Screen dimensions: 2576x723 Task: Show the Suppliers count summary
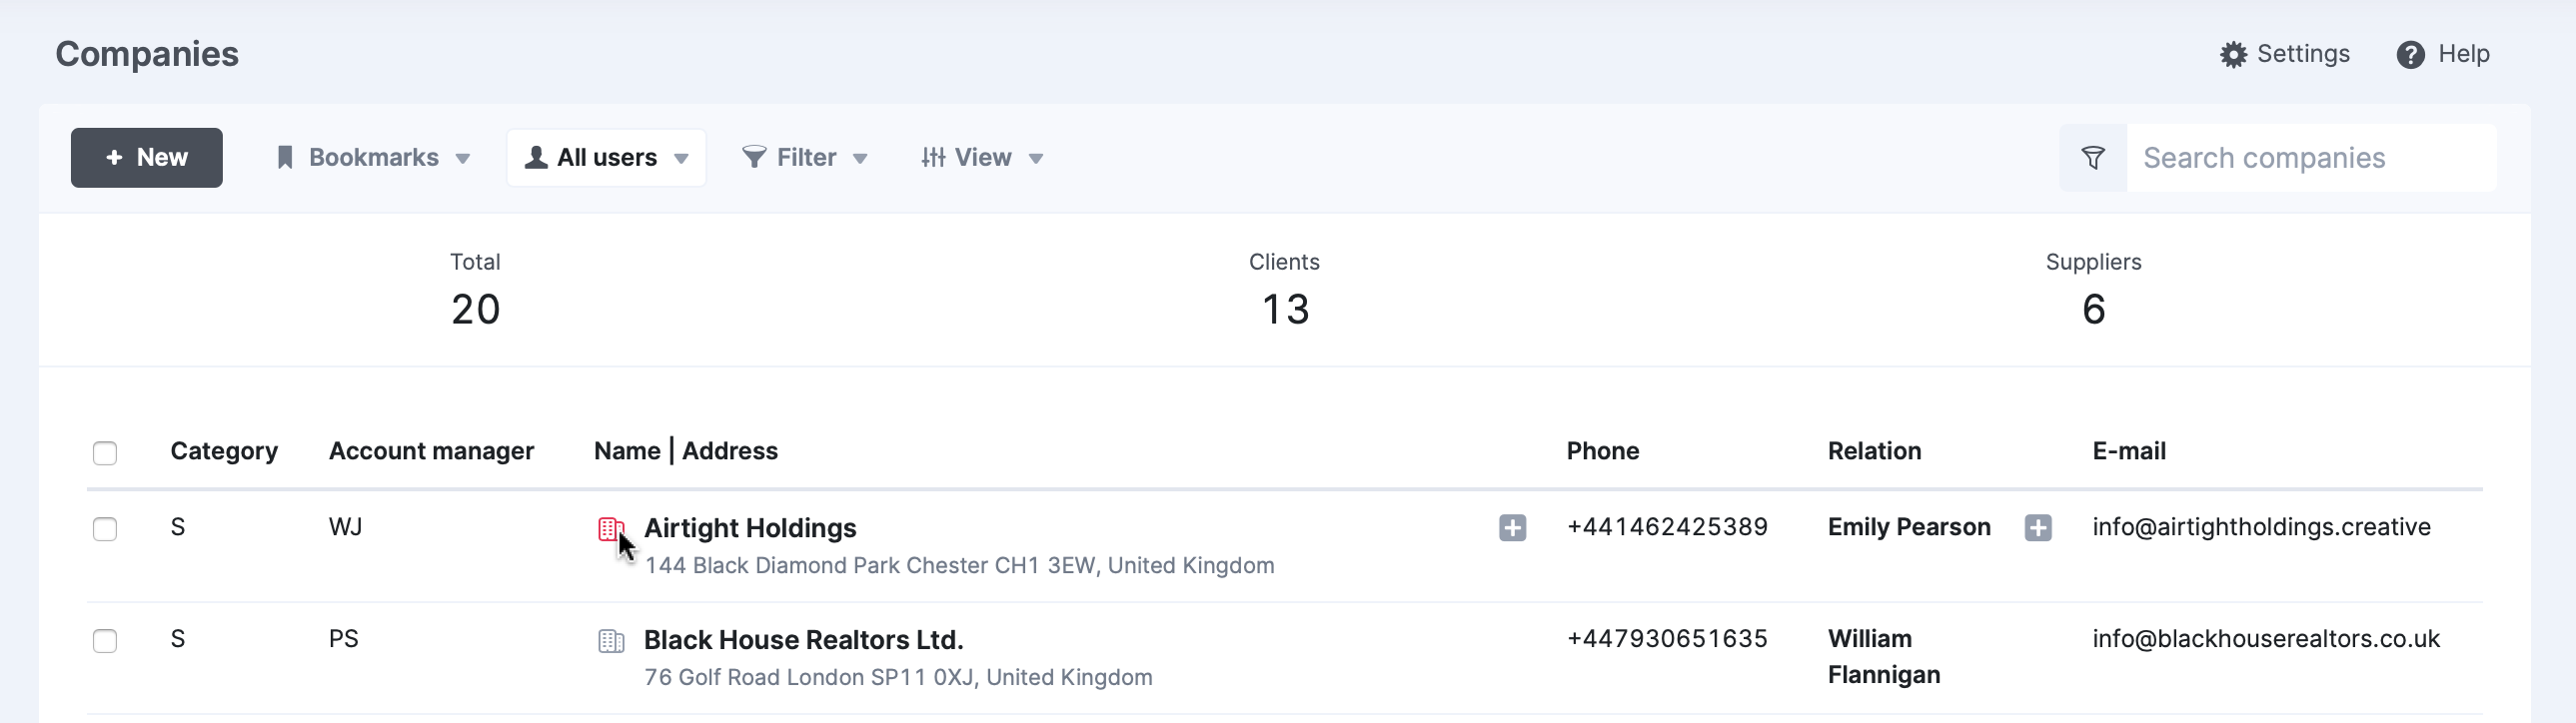tap(2093, 291)
